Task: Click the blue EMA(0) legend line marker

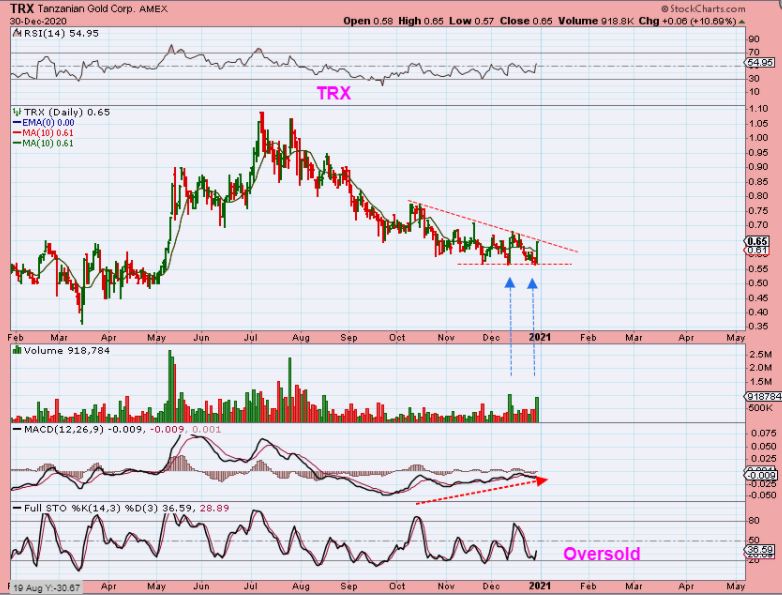Action: click(x=17, y=123)
